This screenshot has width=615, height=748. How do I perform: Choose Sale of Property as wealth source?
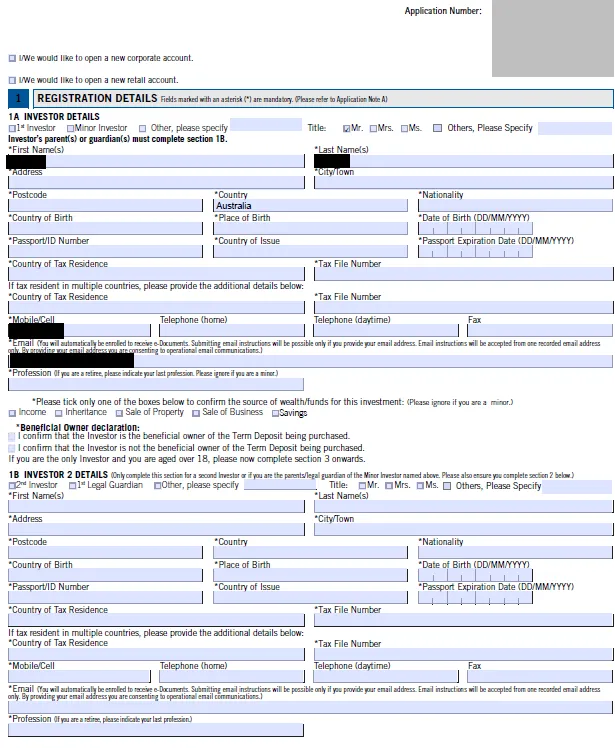[117, 413]
